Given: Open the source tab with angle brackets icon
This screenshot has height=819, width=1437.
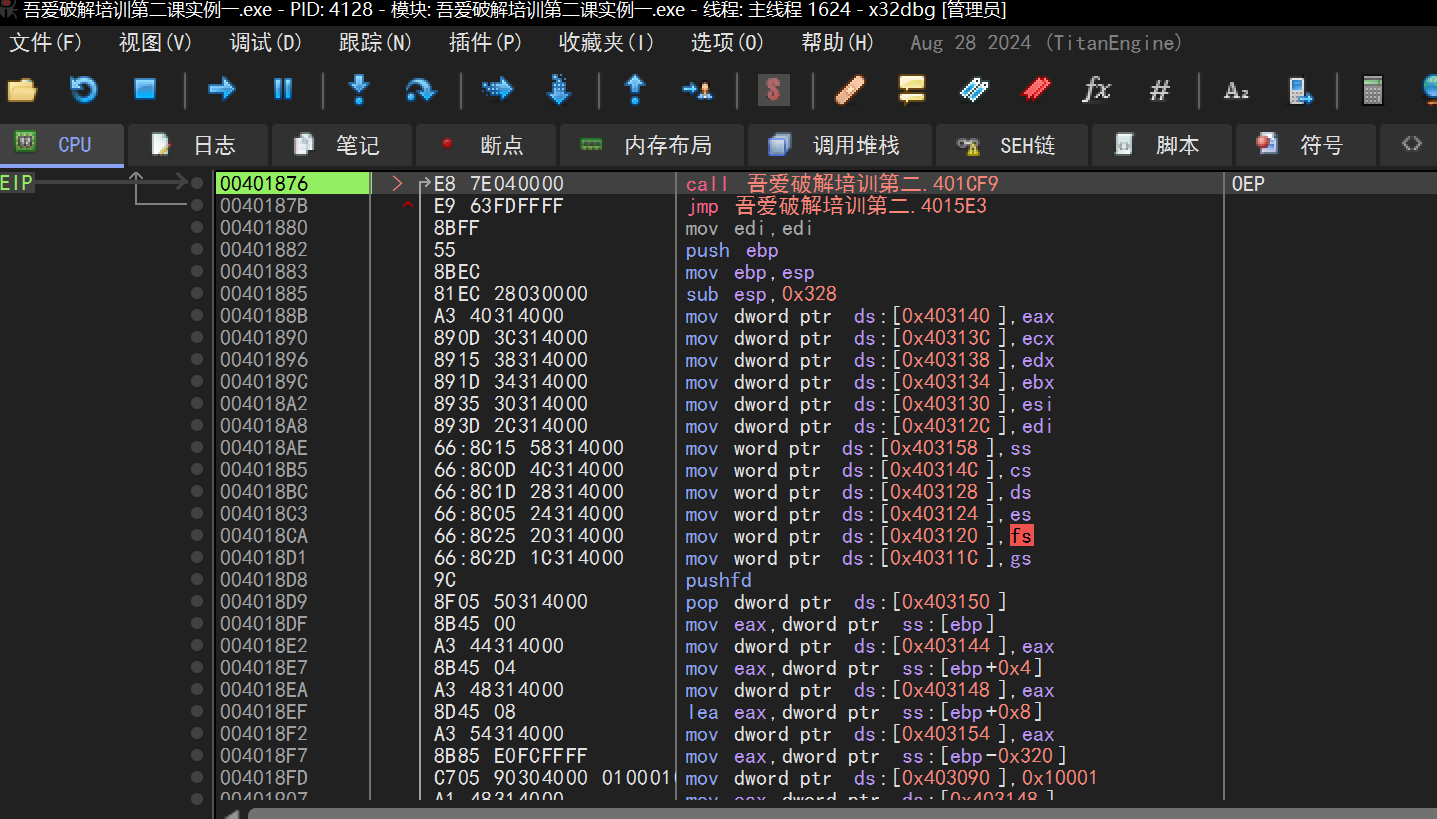Looking at the screenshot, I should 1411,144.
